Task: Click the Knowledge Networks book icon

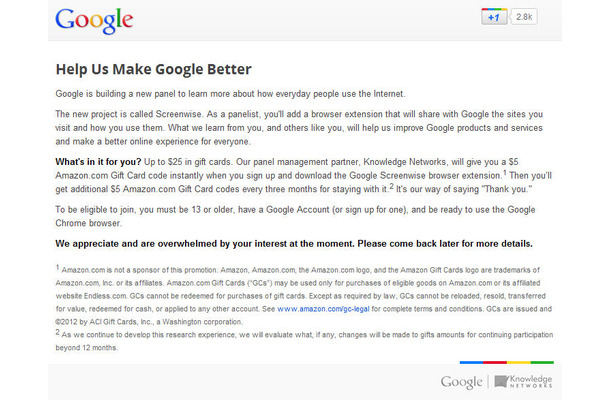Action: point(501,381)
